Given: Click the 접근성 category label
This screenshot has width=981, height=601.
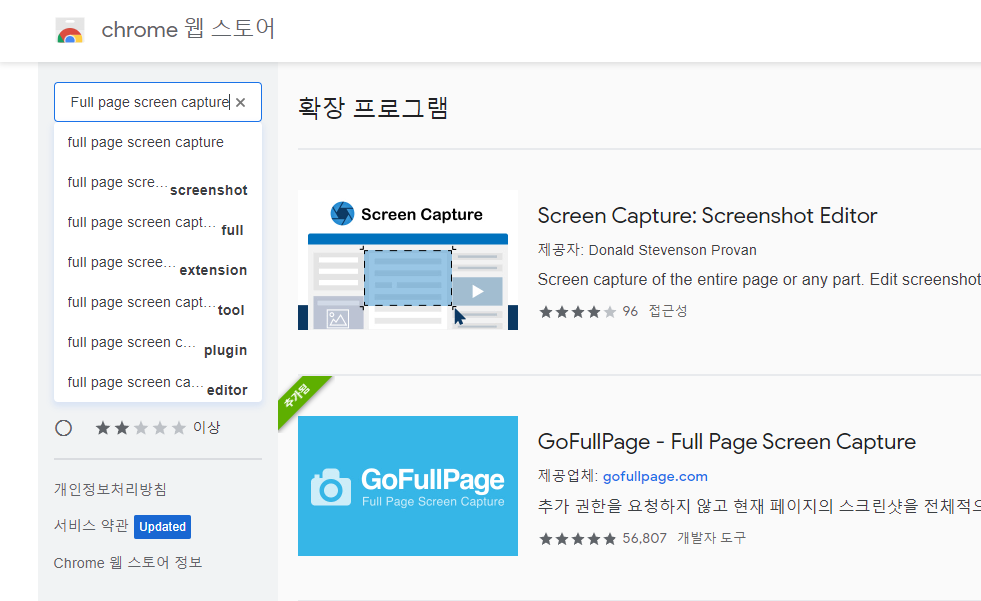Looking at the screenshot, I should coord(668,311).
